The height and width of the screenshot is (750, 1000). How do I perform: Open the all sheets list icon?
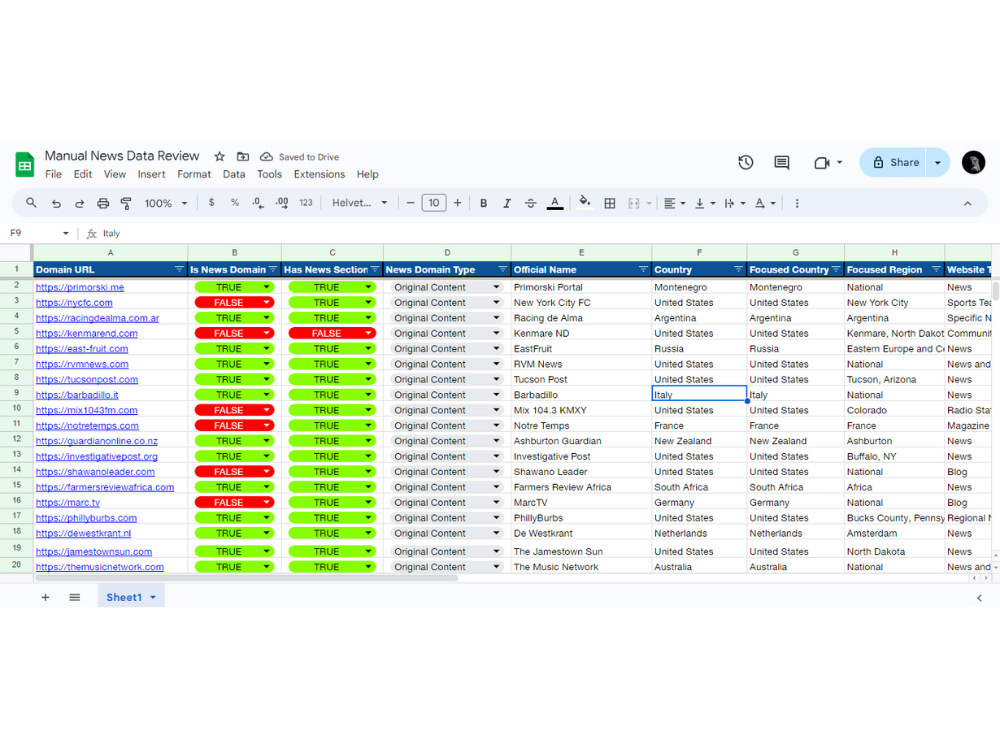coord(75,598)
